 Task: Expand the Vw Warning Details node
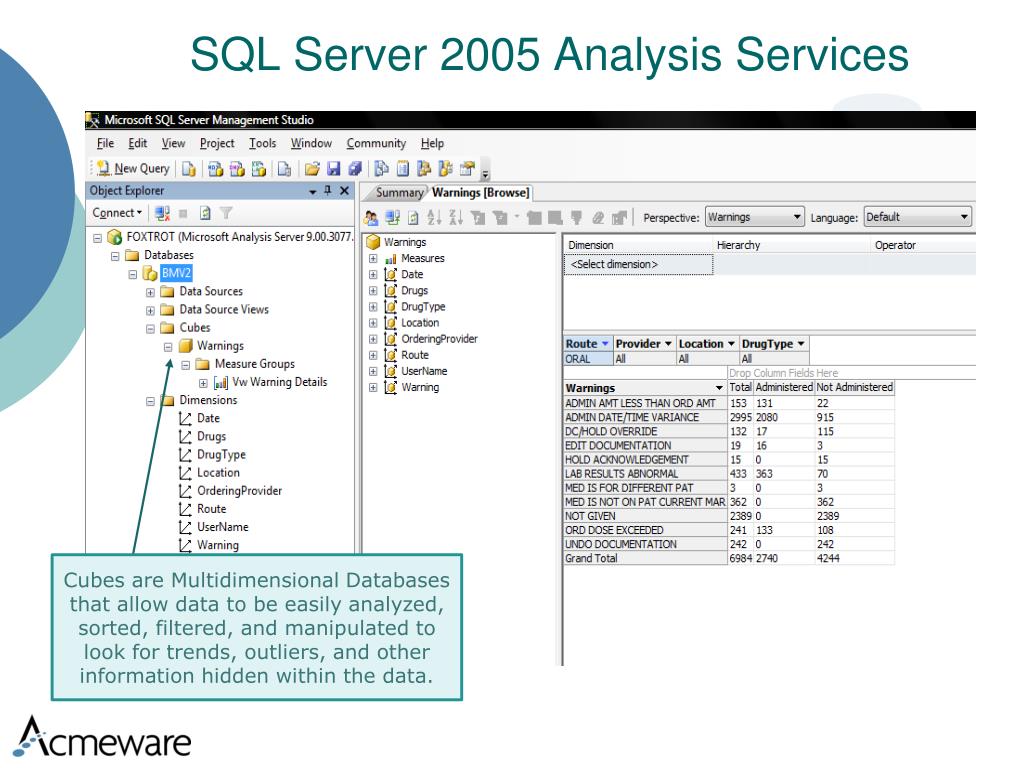point(203,383)
